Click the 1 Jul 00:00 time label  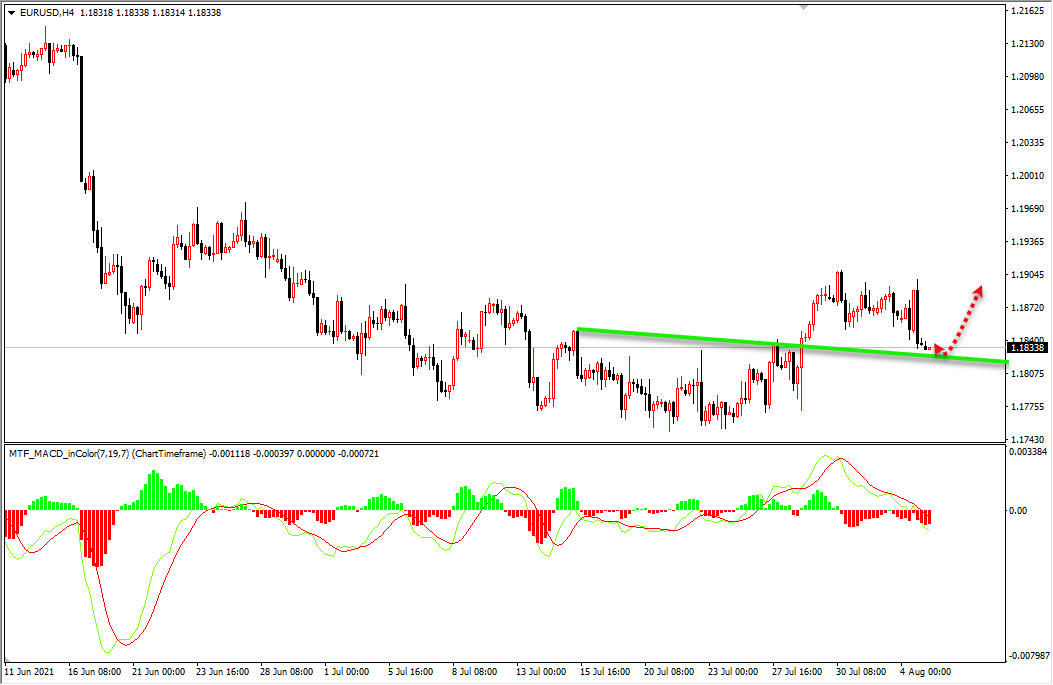(x=347, y=672)
